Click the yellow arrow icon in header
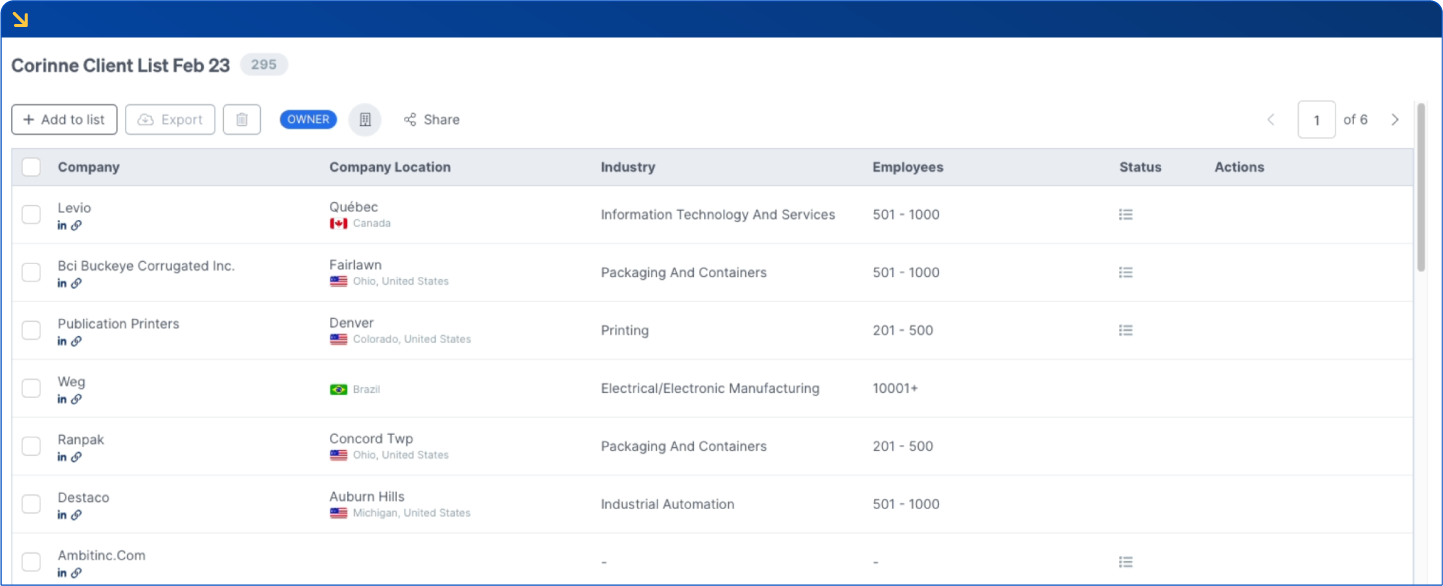The width and height of the screenshot is (1443, 586). click(x=20, y=19)
